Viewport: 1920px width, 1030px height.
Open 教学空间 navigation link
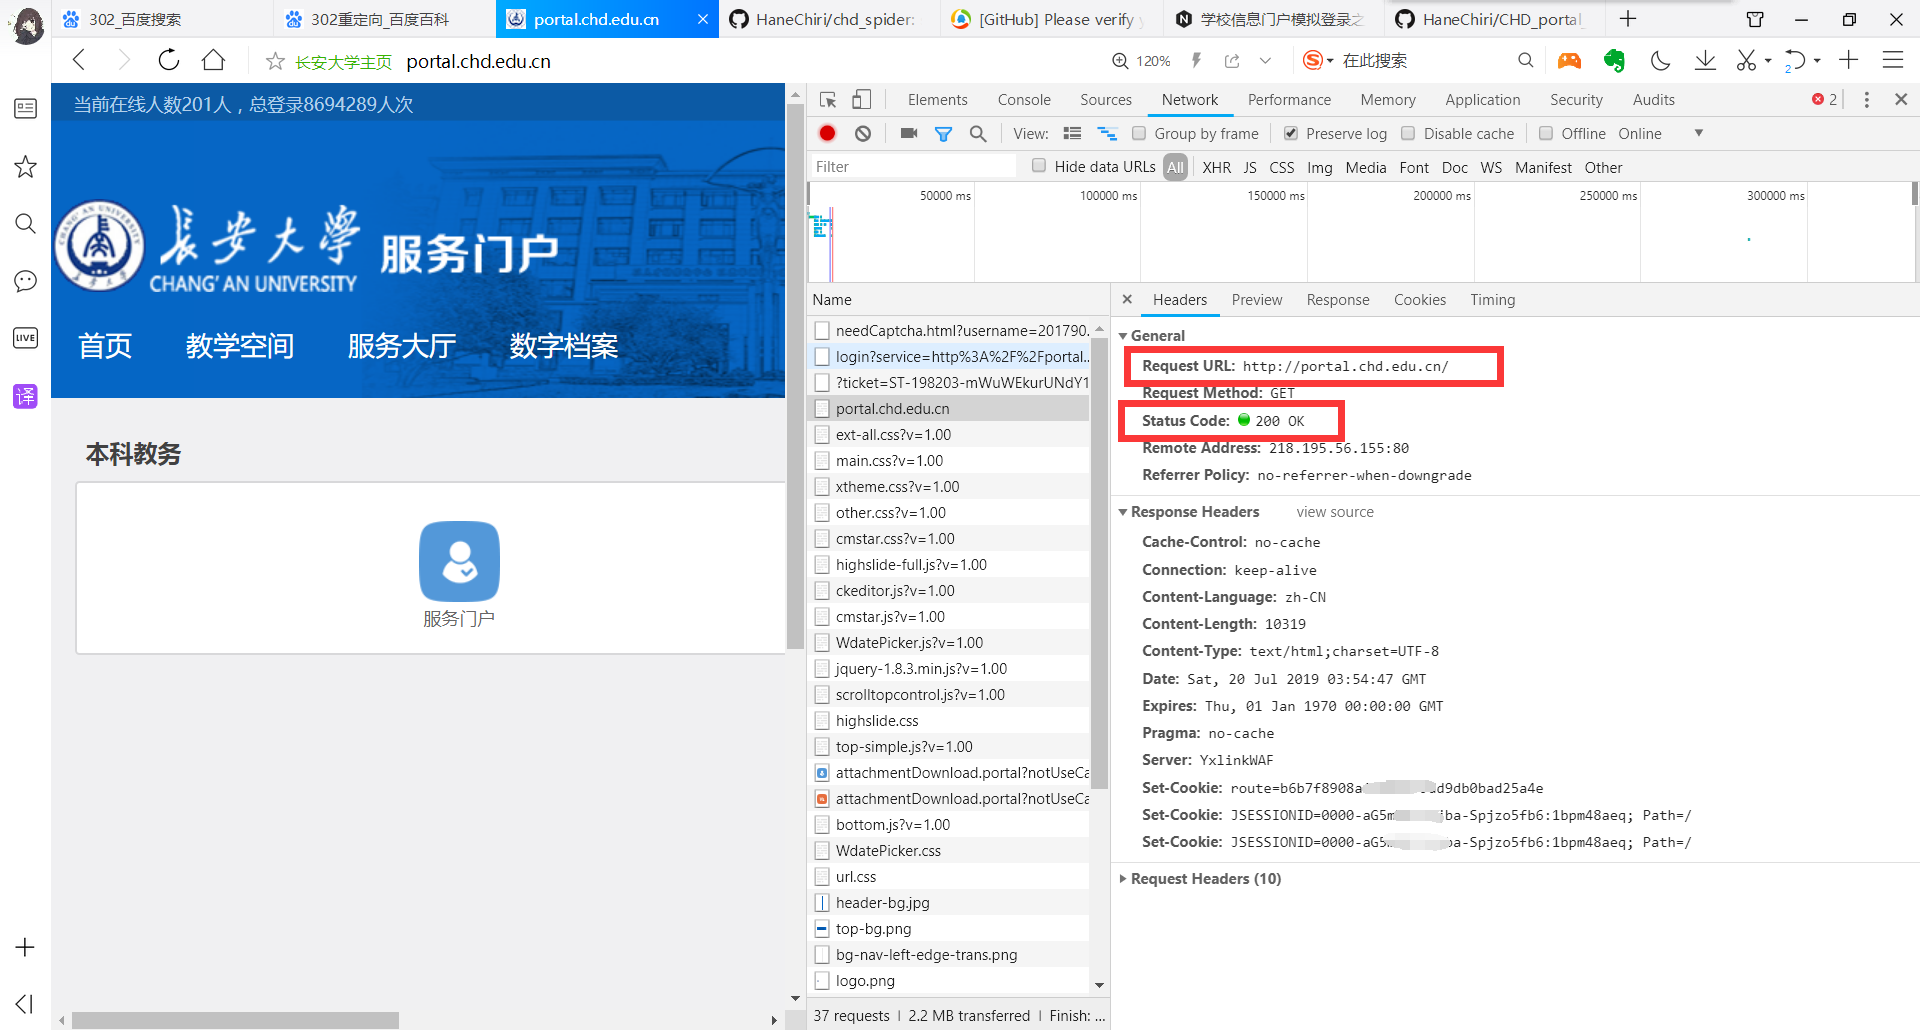pyautogui.click(x=240, y=346)
